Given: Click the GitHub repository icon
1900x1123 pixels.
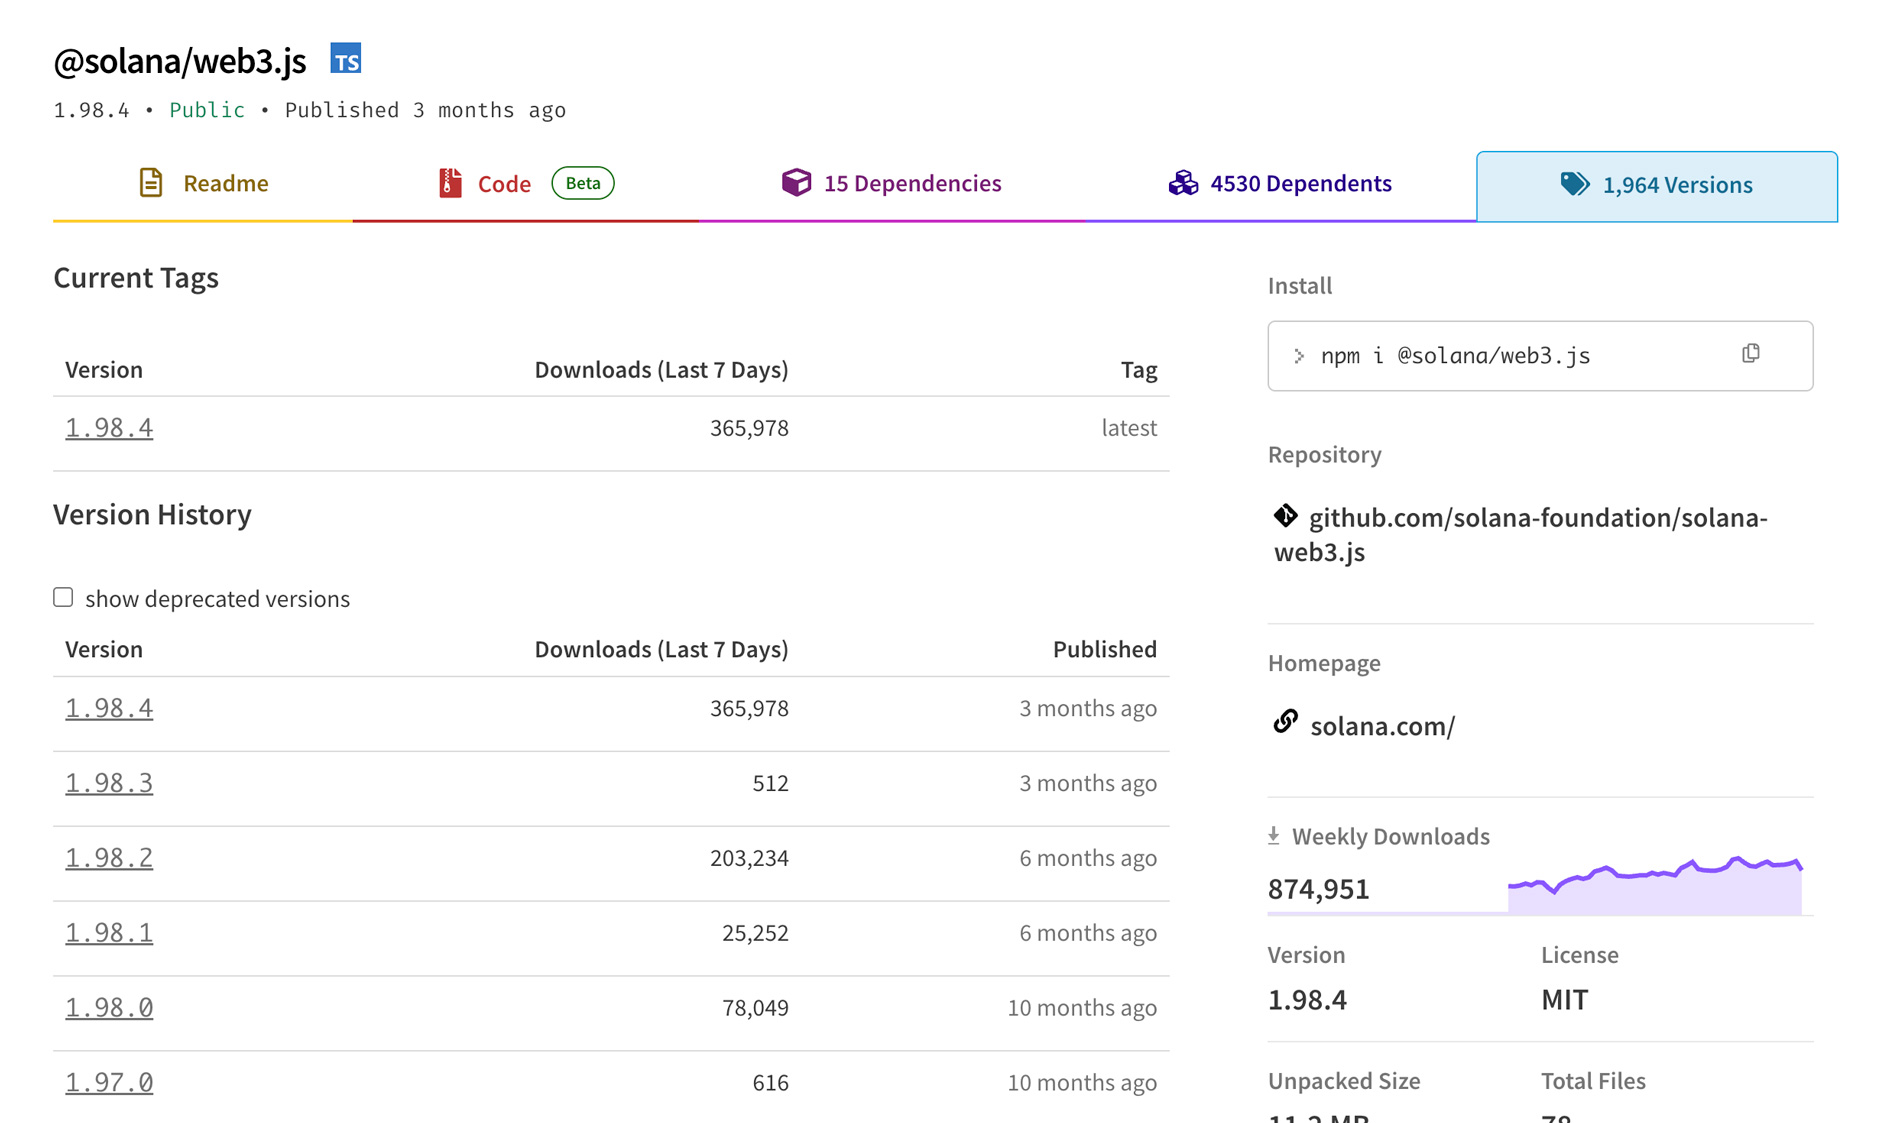Looking at the screenshot, I should click(1284, 517).
